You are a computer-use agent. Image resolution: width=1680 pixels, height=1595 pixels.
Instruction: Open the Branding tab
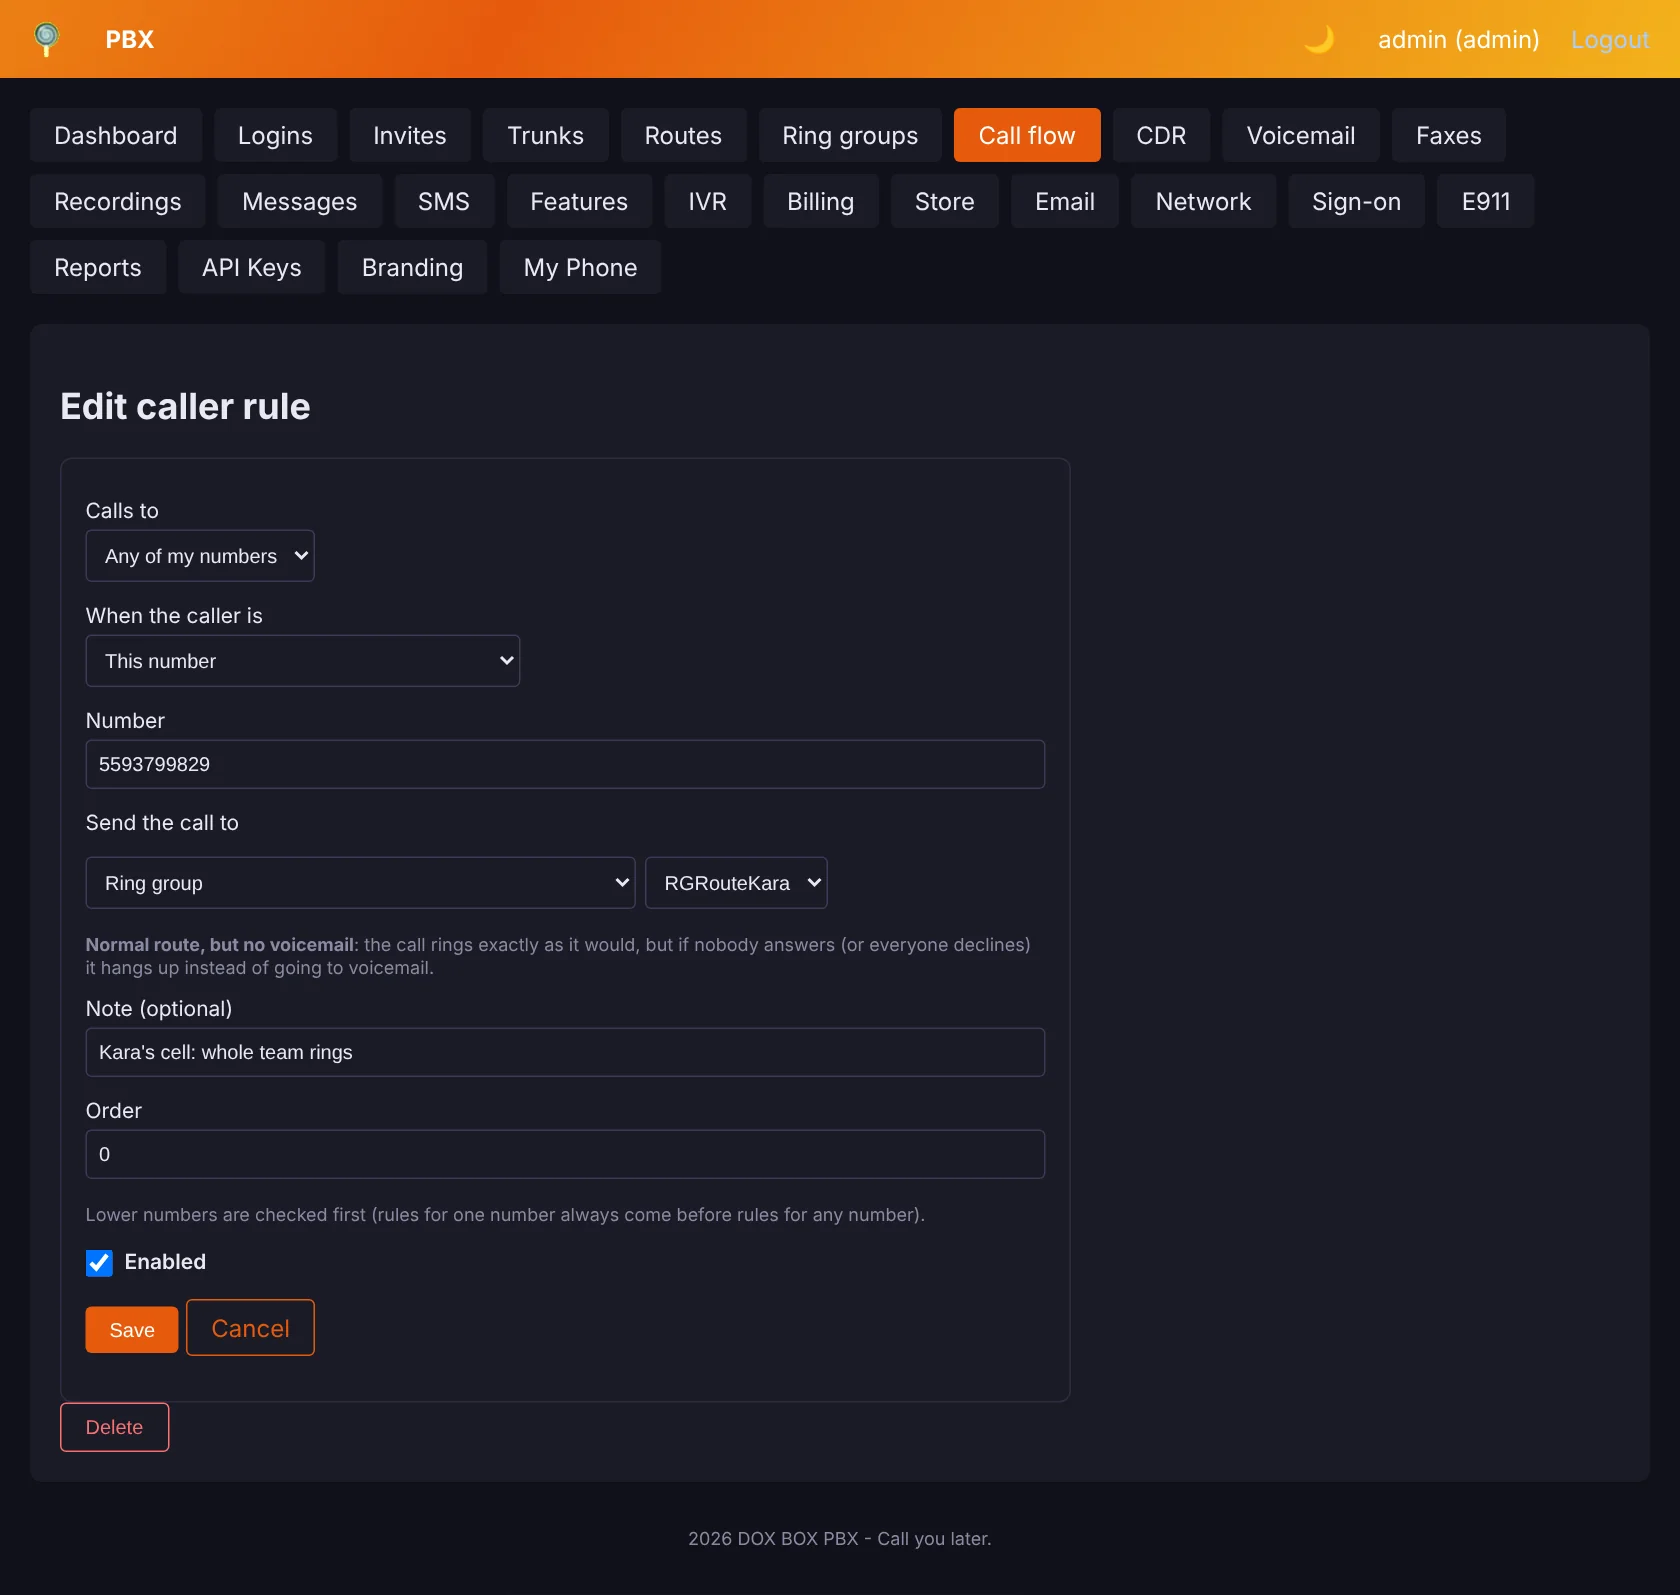pos(413,267)
